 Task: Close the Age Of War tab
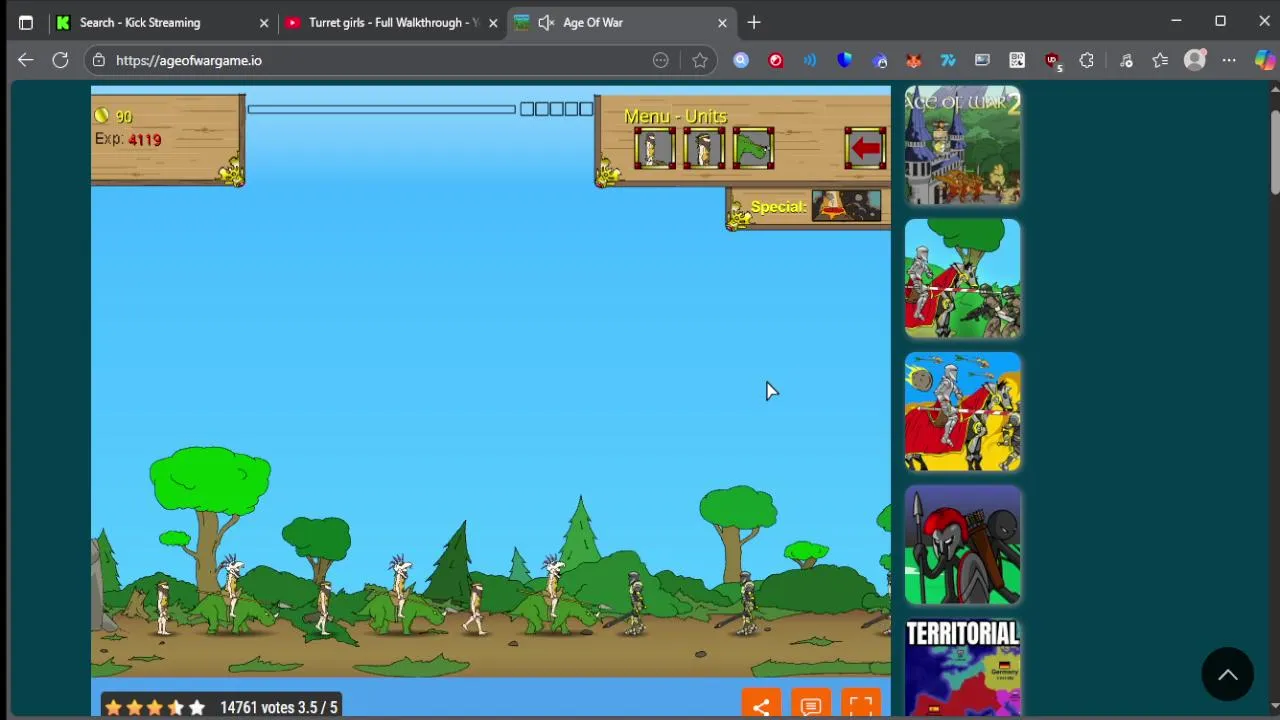click(722, 22)
